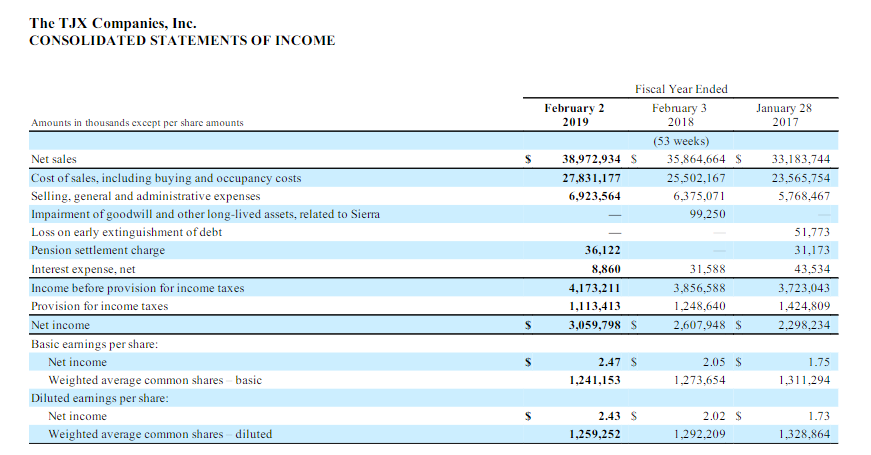Select 'Income before provision for income taxes' label
871x455 pixels.
click(x=138, y=288)
